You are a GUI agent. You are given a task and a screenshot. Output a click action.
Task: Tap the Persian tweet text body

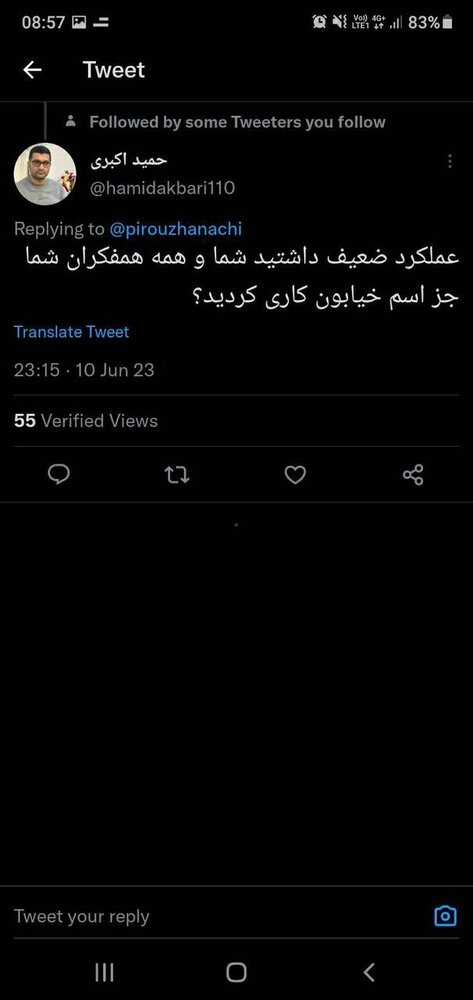click(242, 279)
